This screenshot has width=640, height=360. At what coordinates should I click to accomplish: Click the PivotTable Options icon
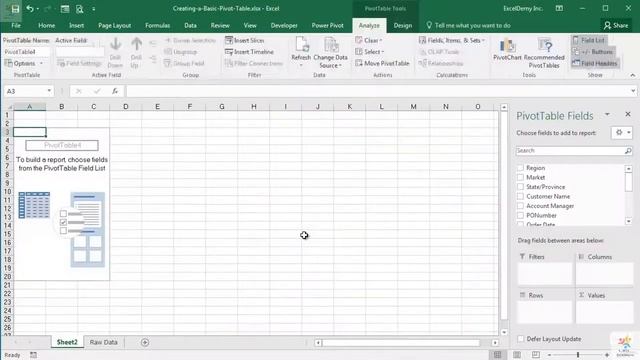click(9, 63)
